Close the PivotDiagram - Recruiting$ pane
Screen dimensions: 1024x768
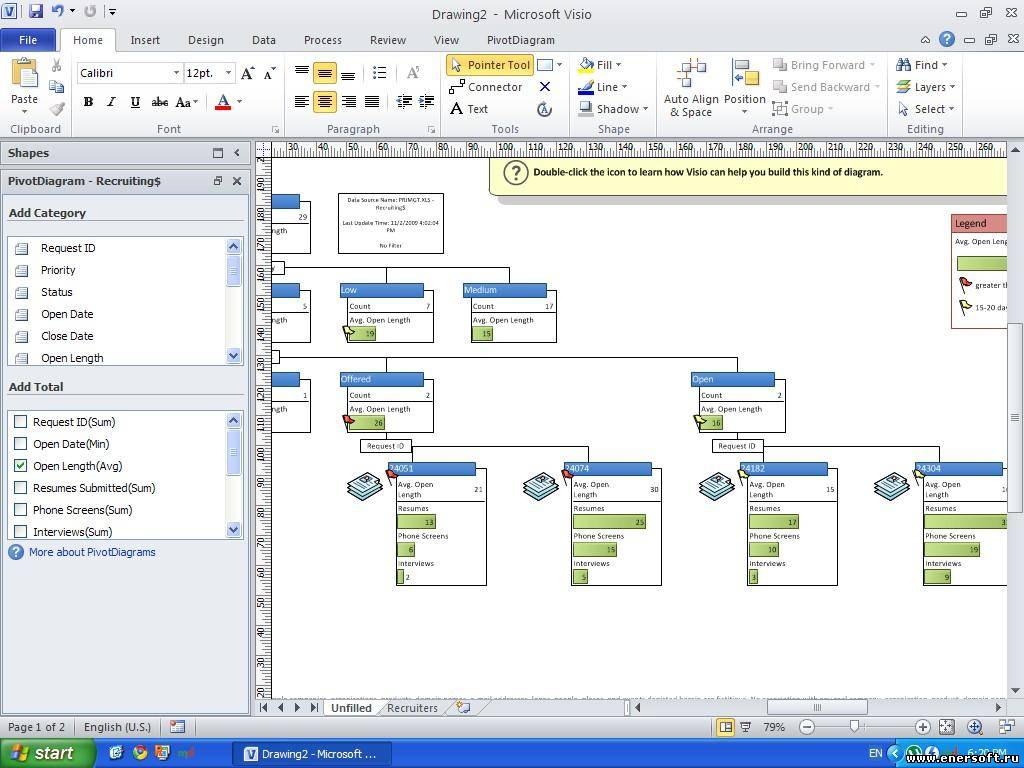237,181
